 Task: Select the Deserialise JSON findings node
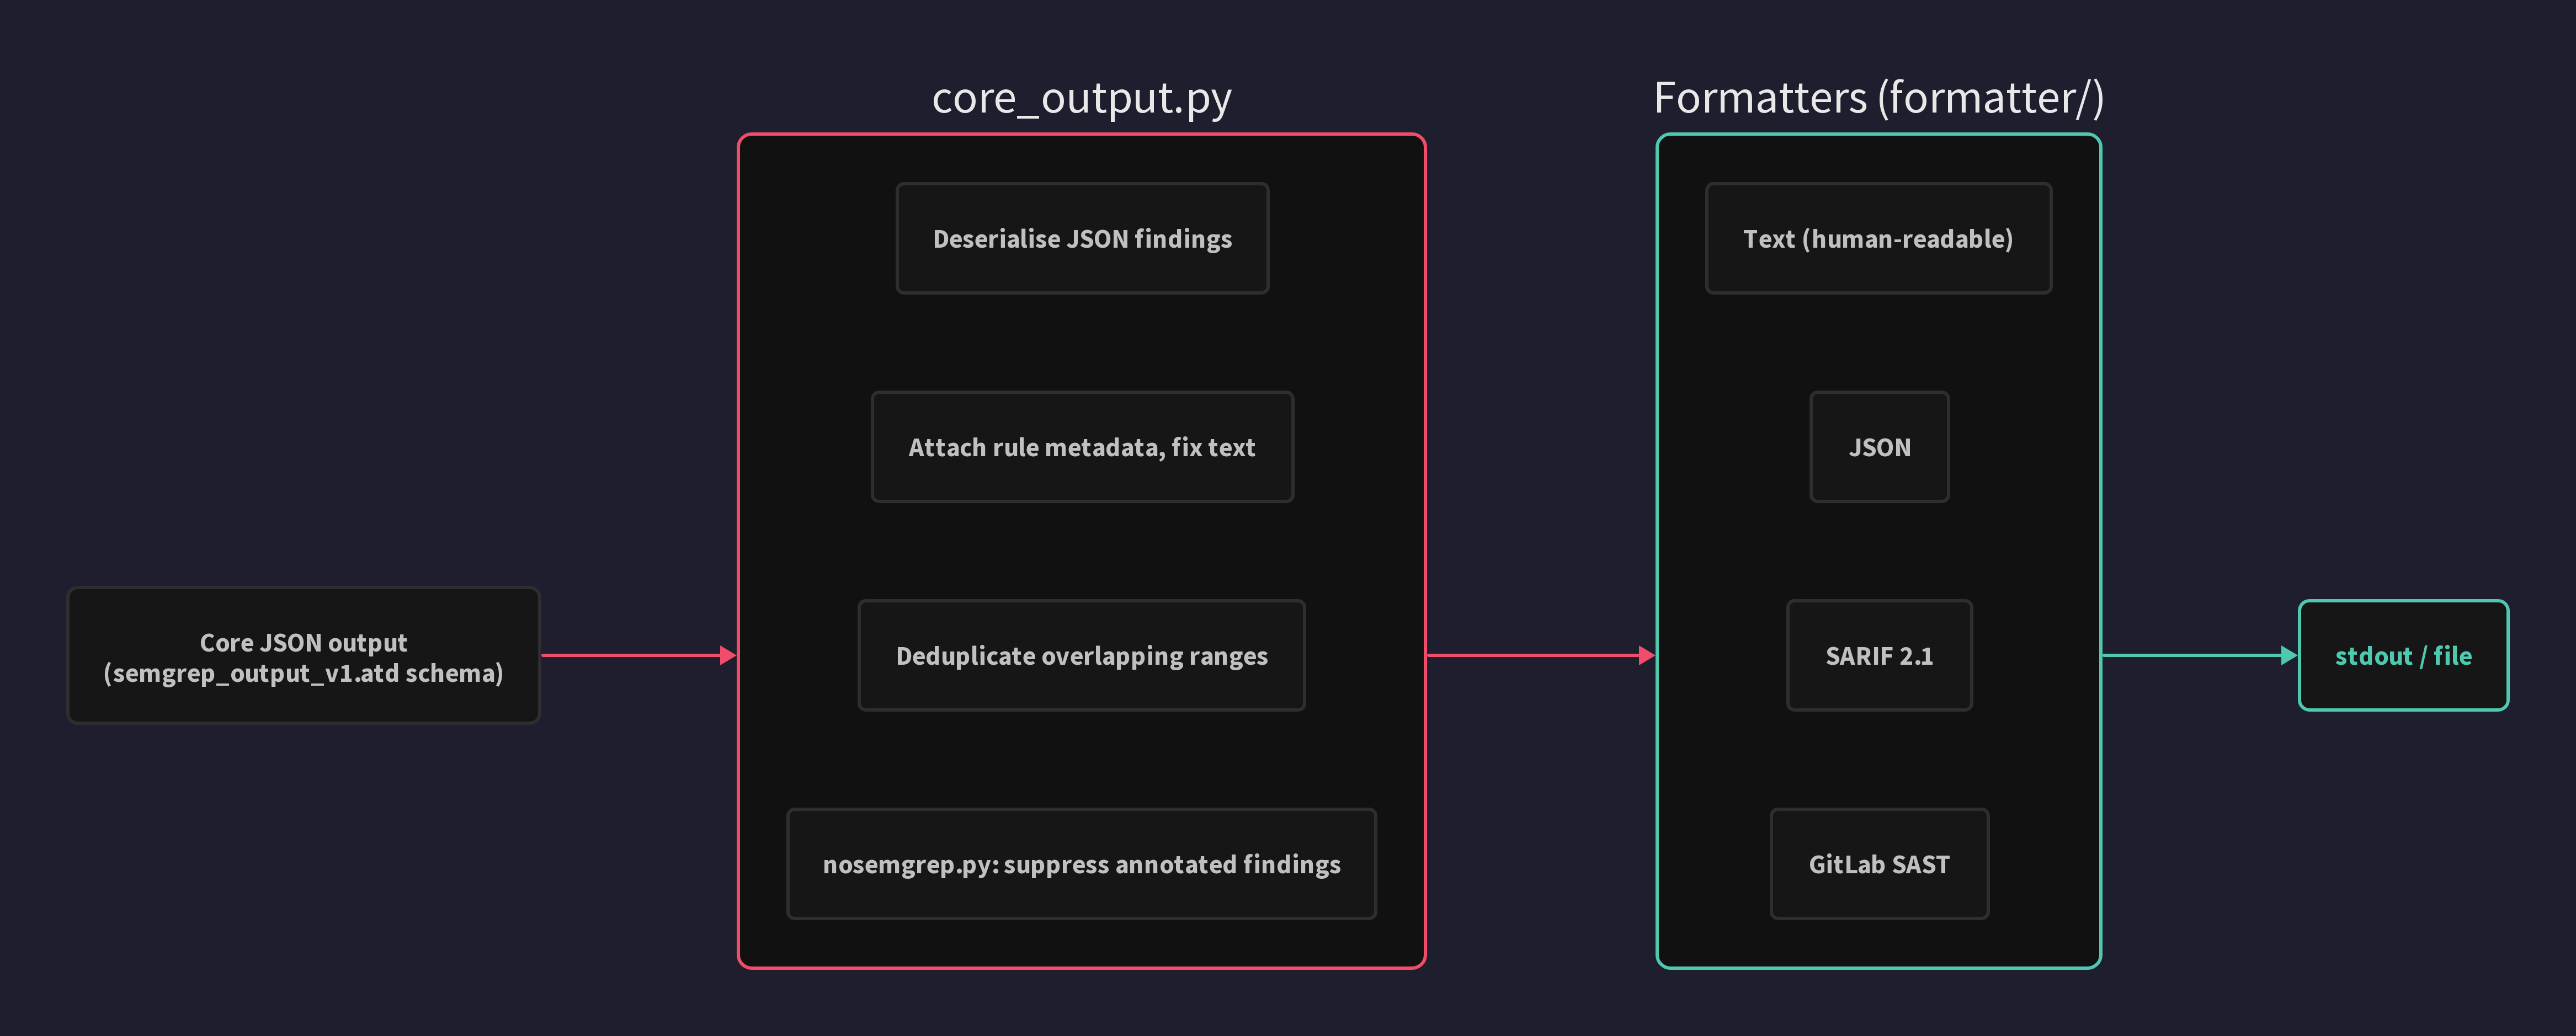(1082, 238)
